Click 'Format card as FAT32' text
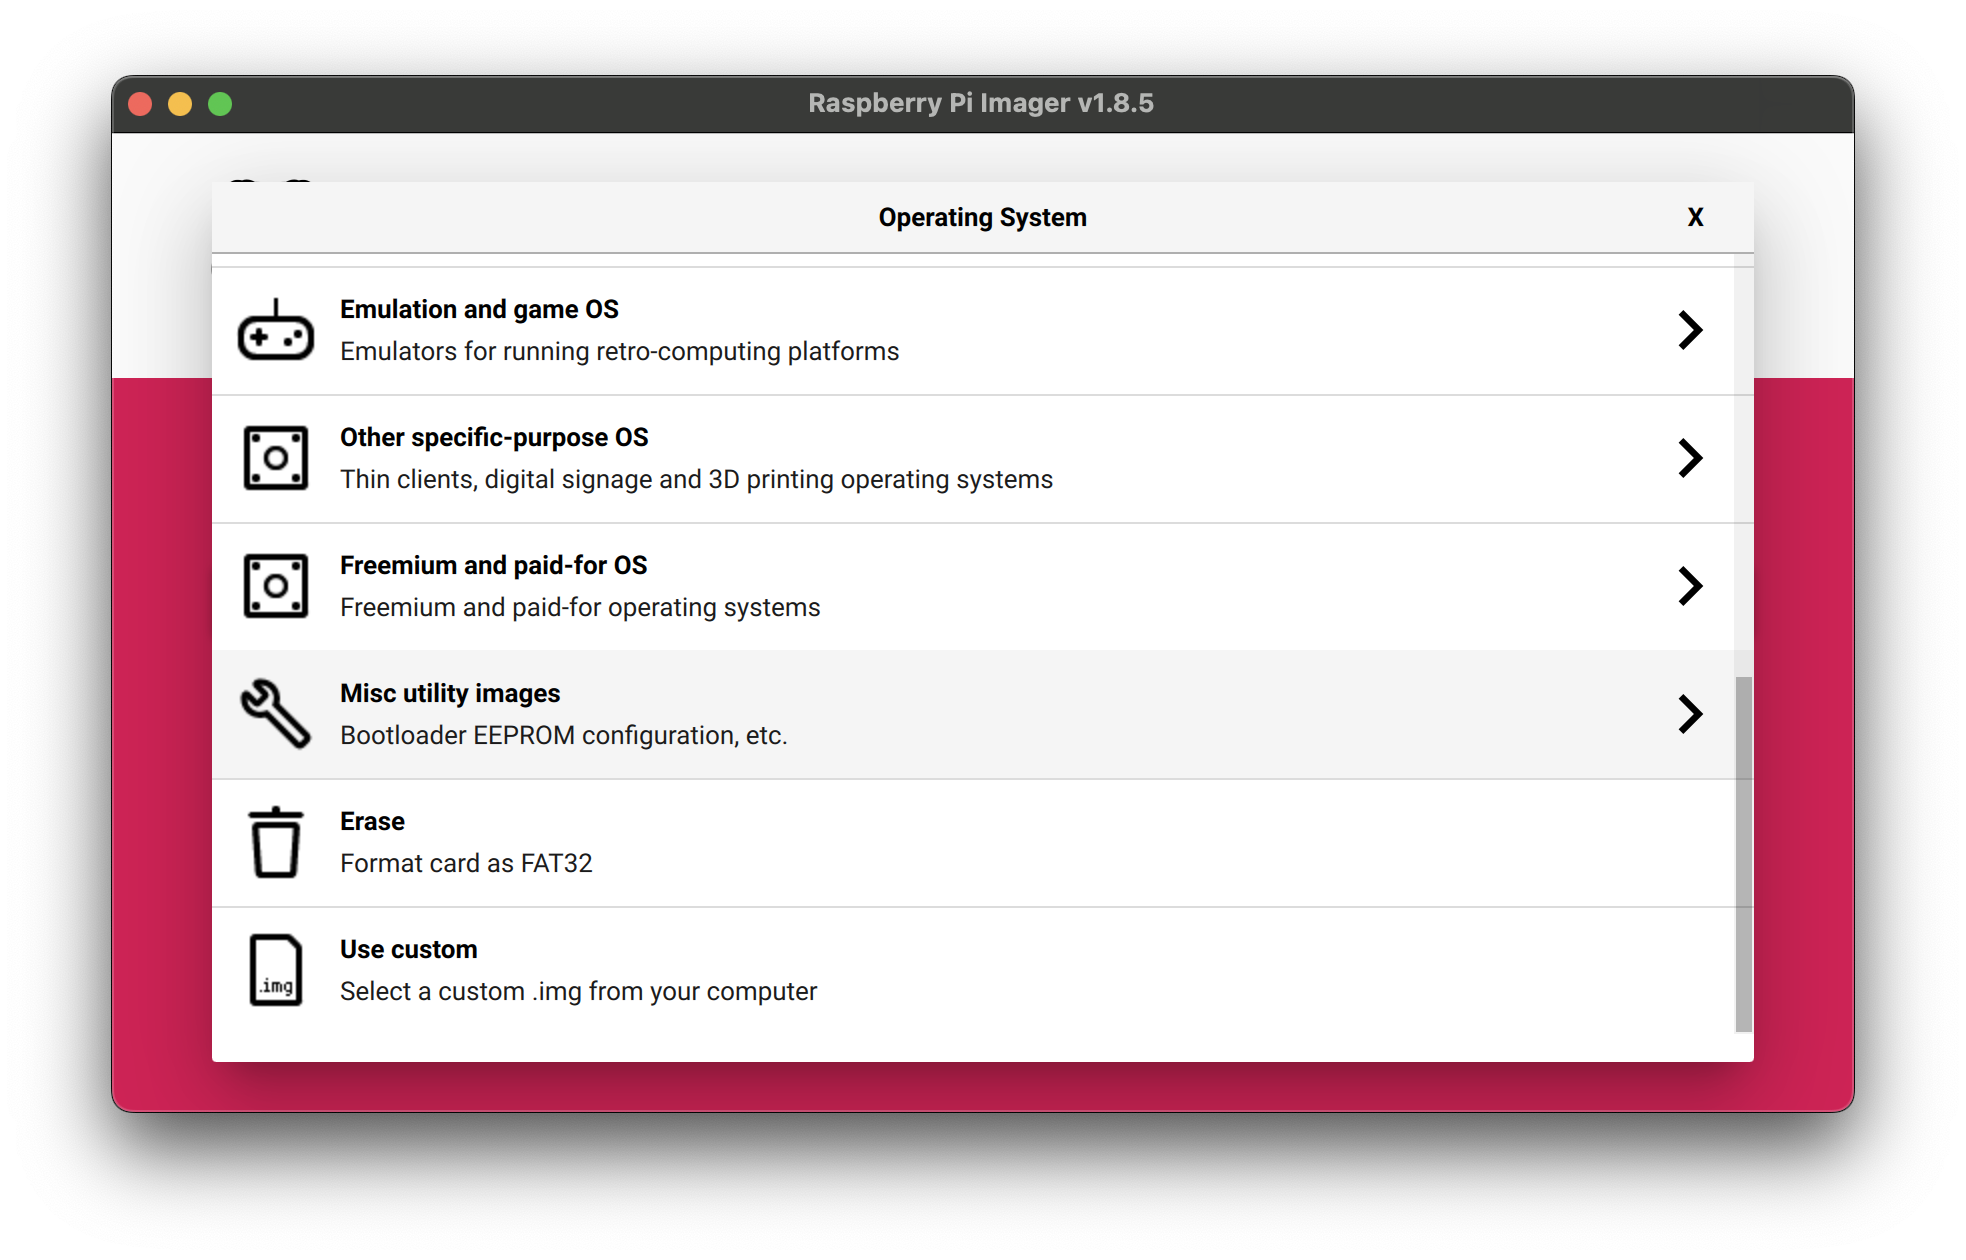 pyautogui.click(x=466, y=863)
